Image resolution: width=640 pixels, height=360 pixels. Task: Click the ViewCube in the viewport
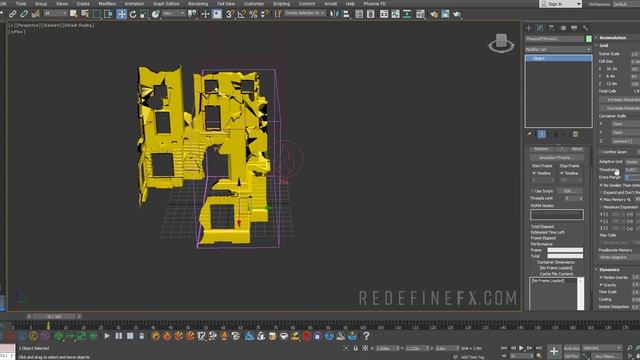point(501,43)
